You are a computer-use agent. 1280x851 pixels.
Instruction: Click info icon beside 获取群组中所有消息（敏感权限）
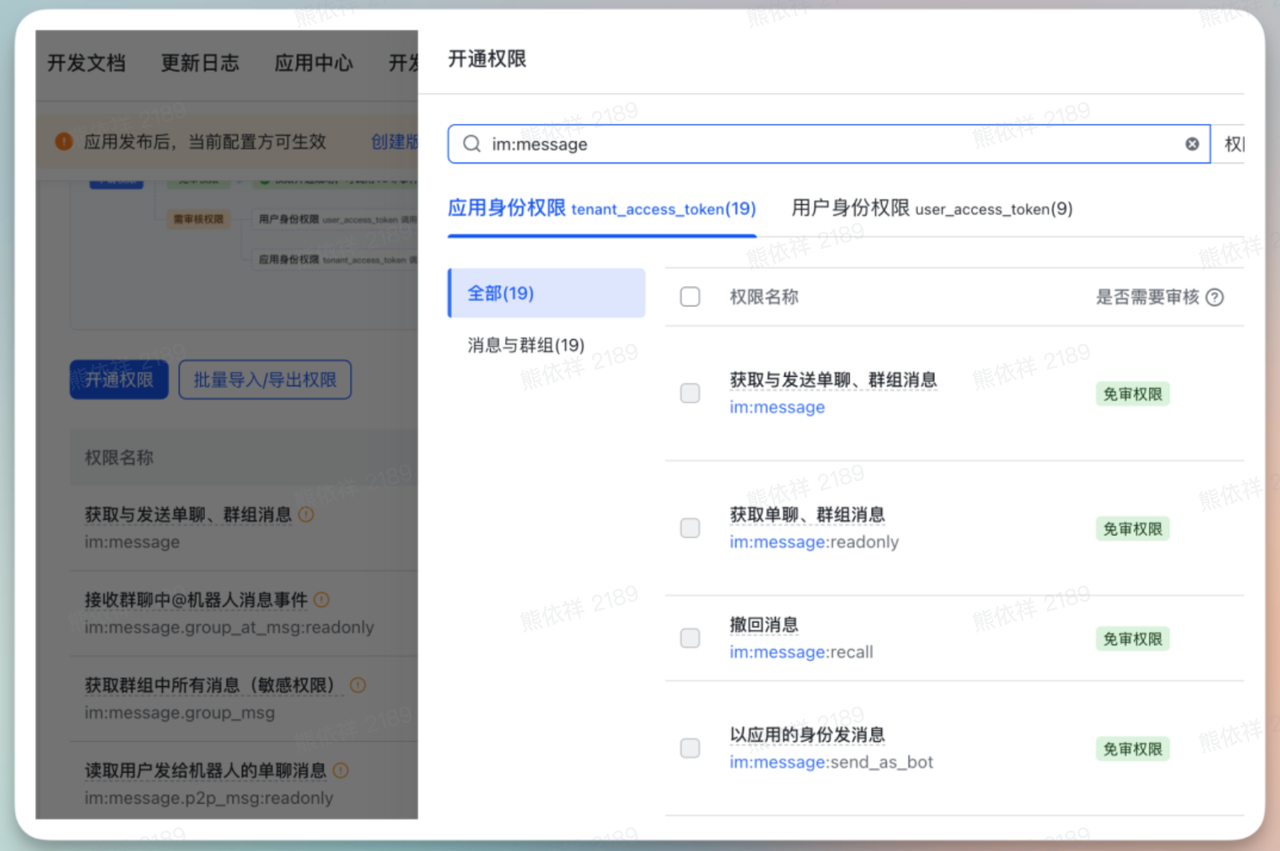(357, 685)
